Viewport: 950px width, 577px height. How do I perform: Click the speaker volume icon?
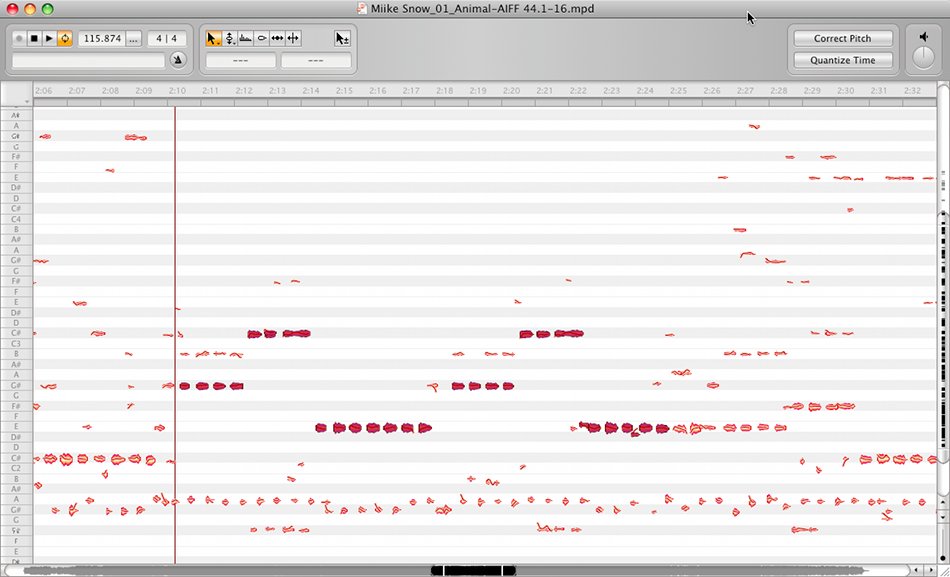tap(923, 38)
